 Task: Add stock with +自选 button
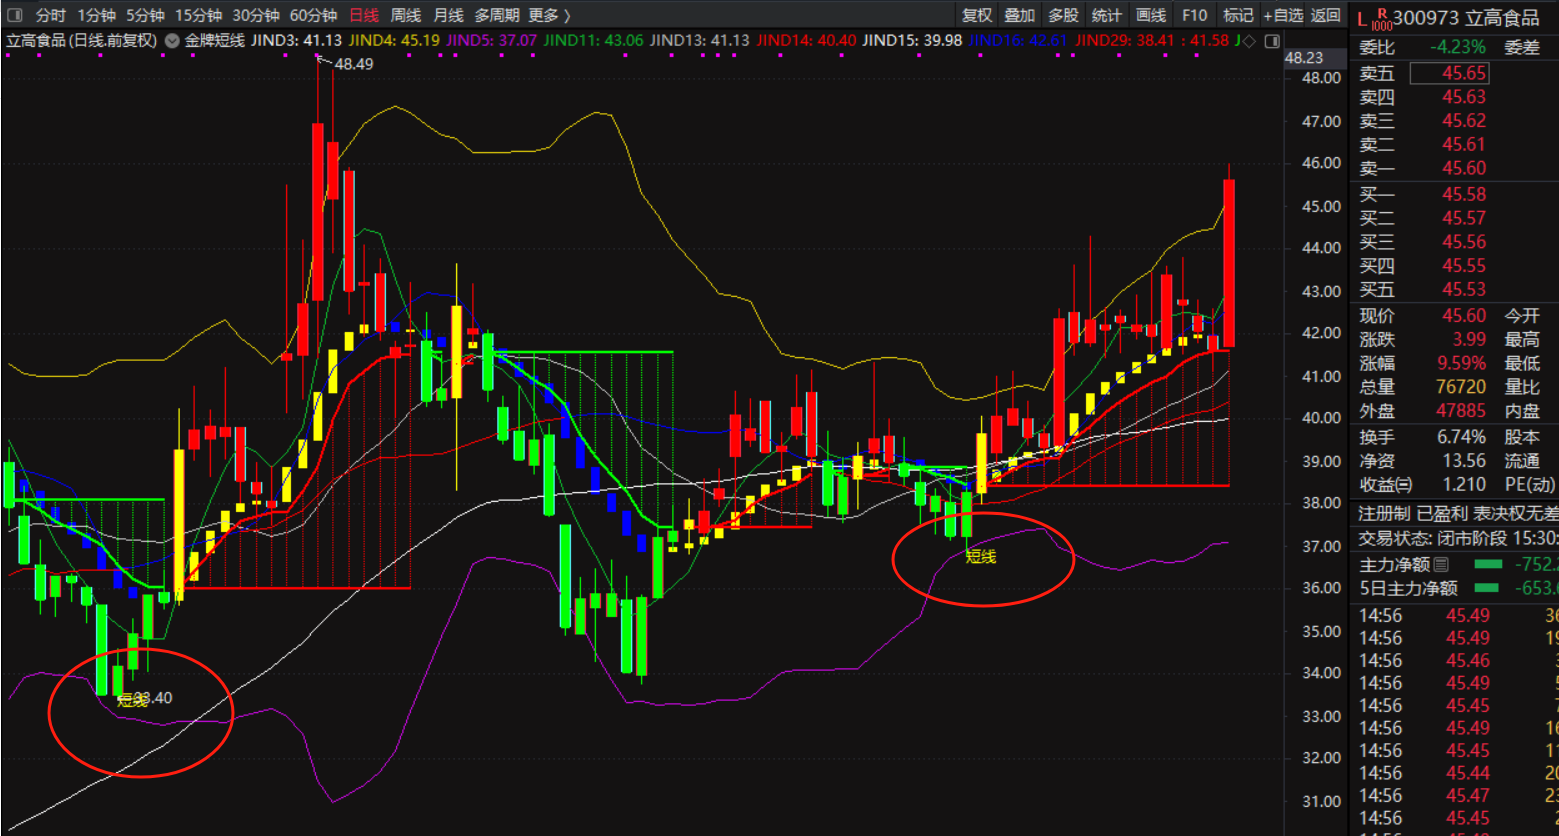click(1283, 15)
